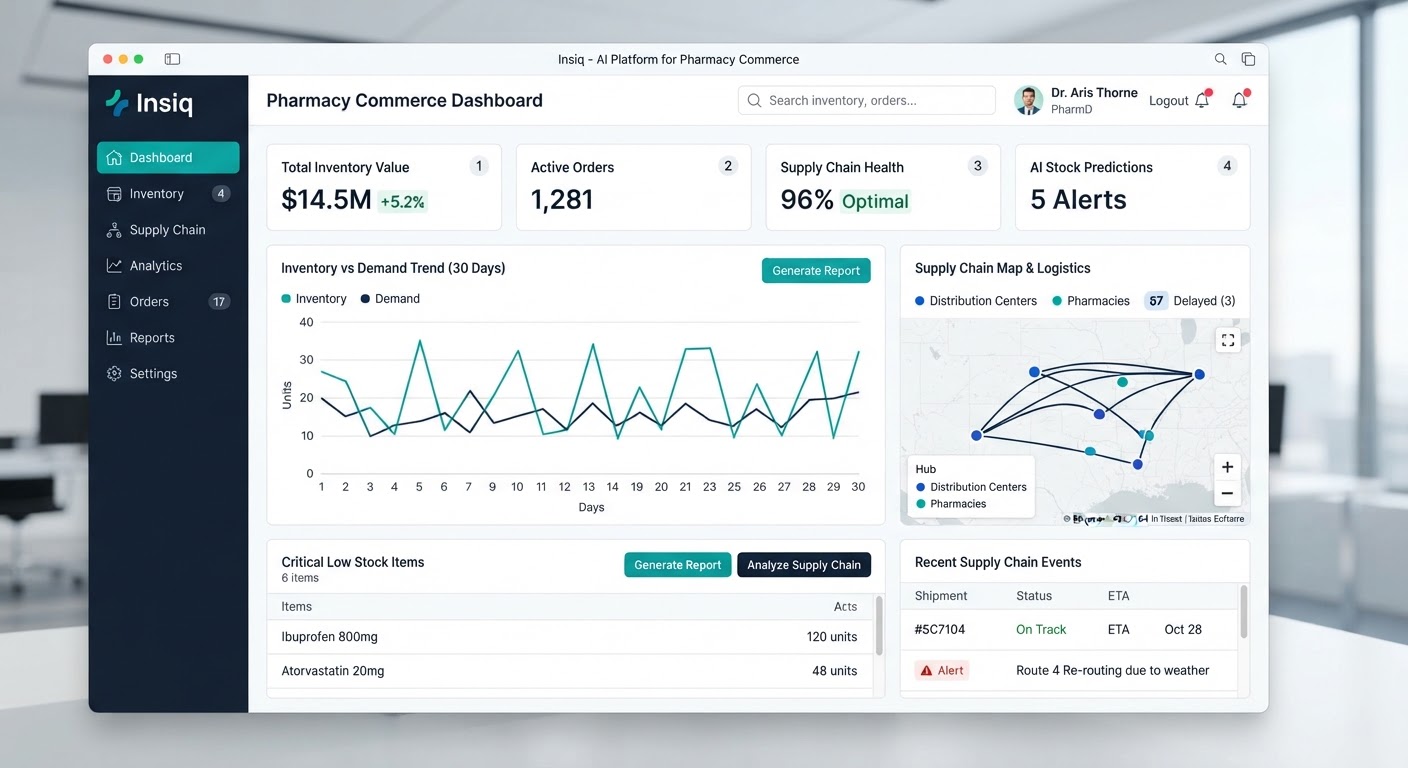Zoom out on the map with minus
This screenshot has width=1408, height=768.
click(1227, 494)
